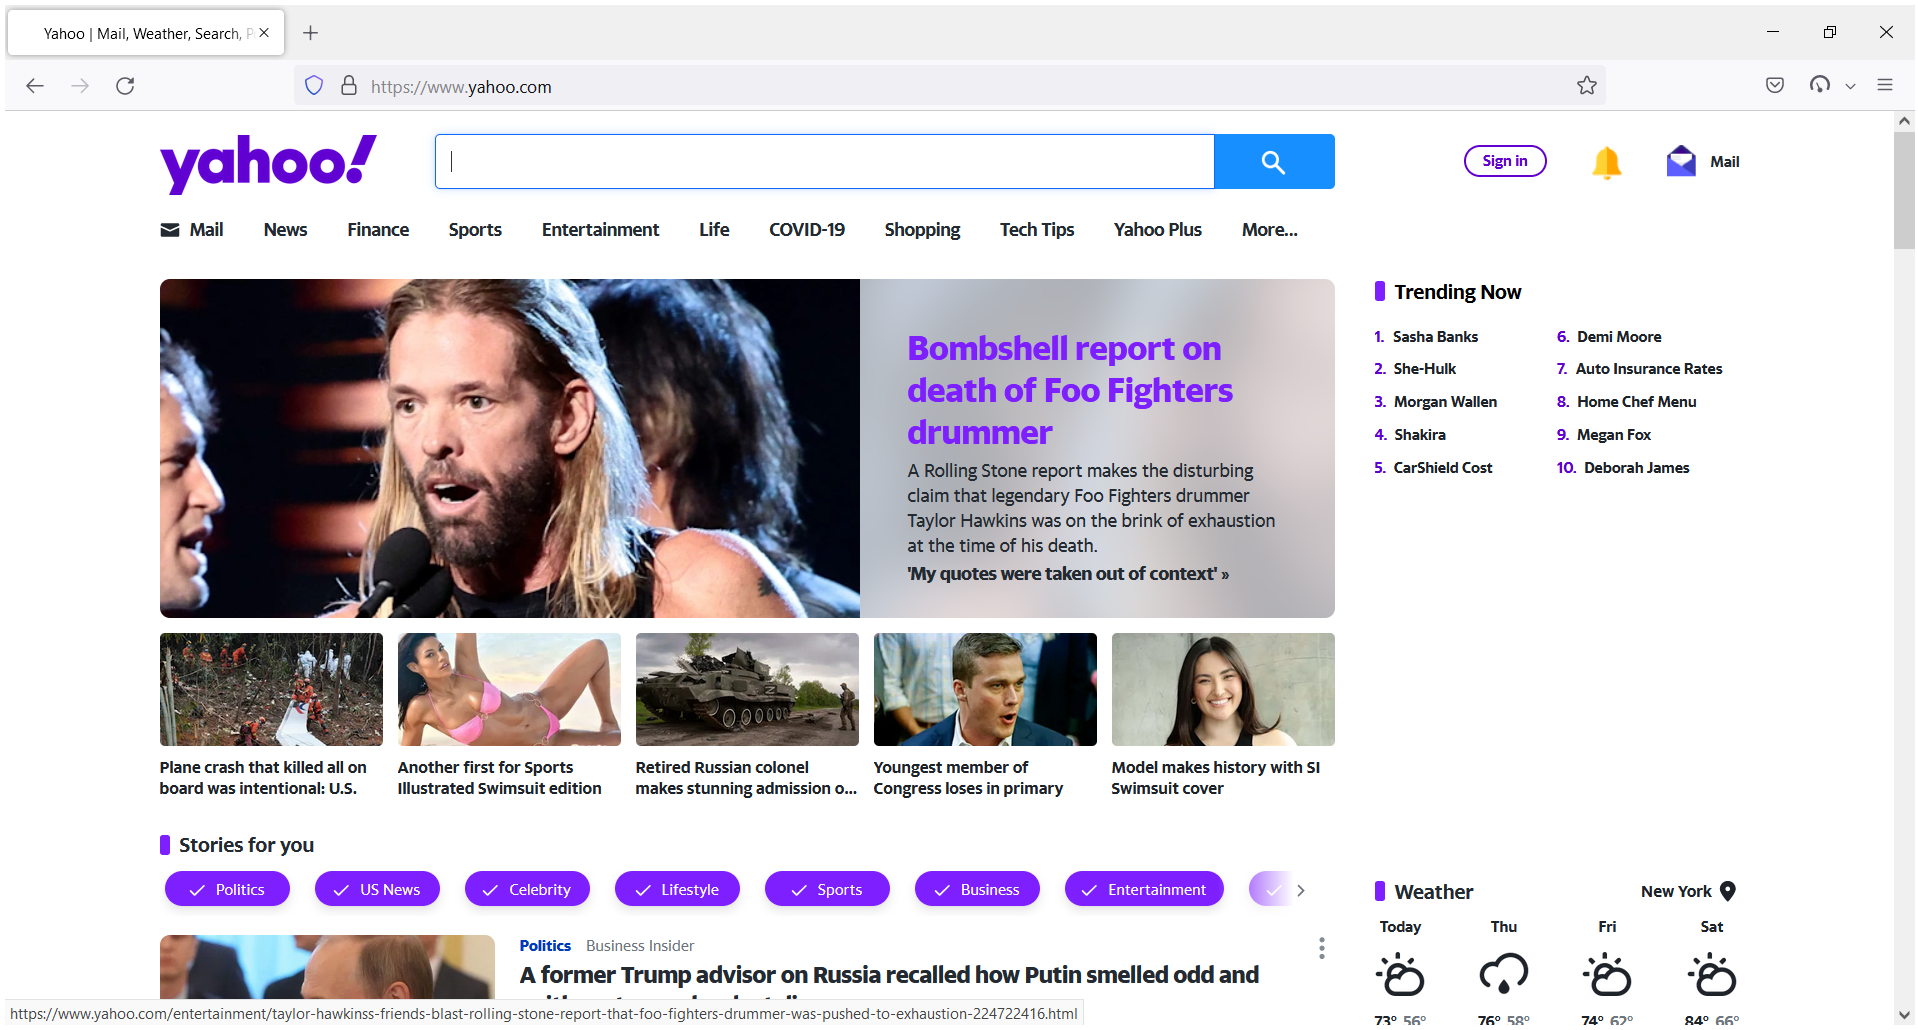The width and height of the screenshot is (1918, 1030).
Task: Open the COVID-19 section
Action: point(806,229)
